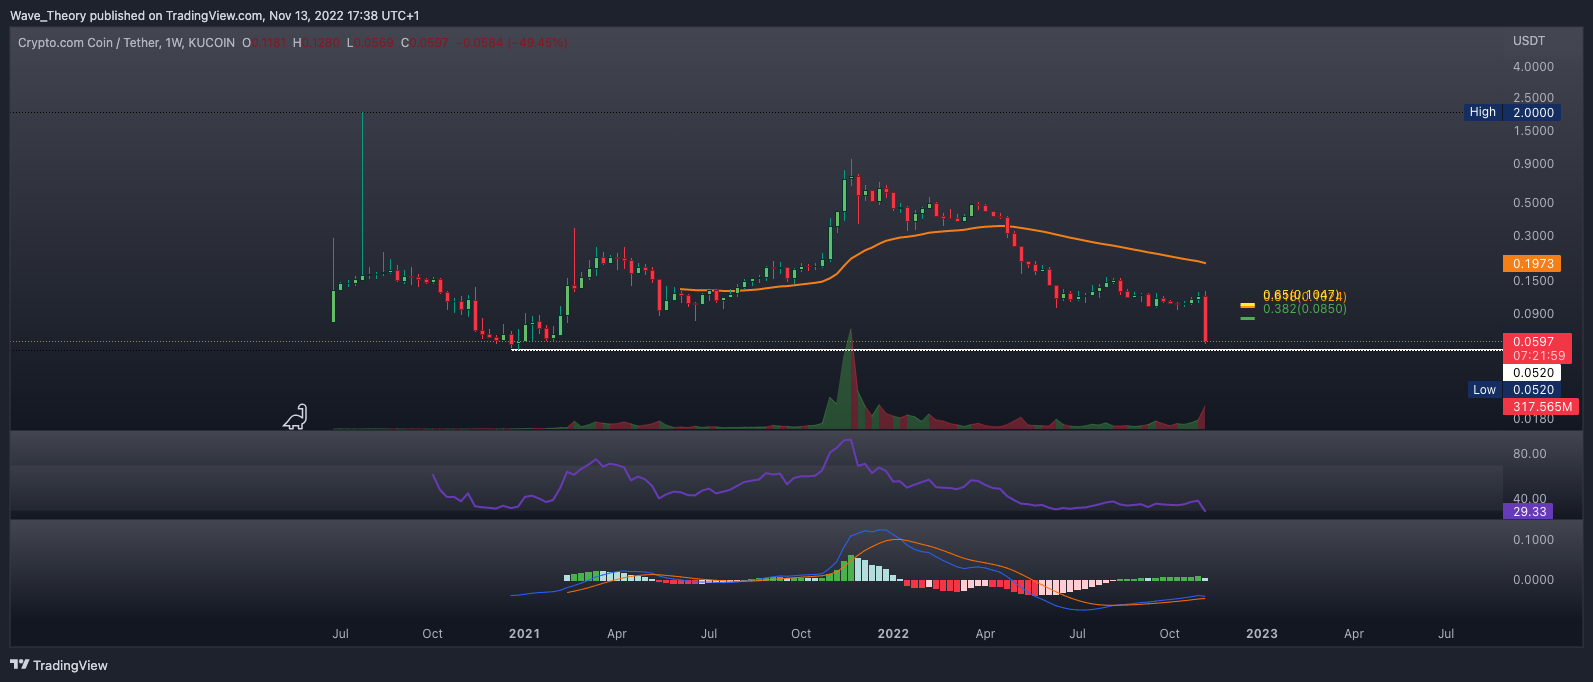Select the white 0.0520 horizontal line label
Image resolution: width=1593 pixels, height=682 pixels.
point(1532,373)
